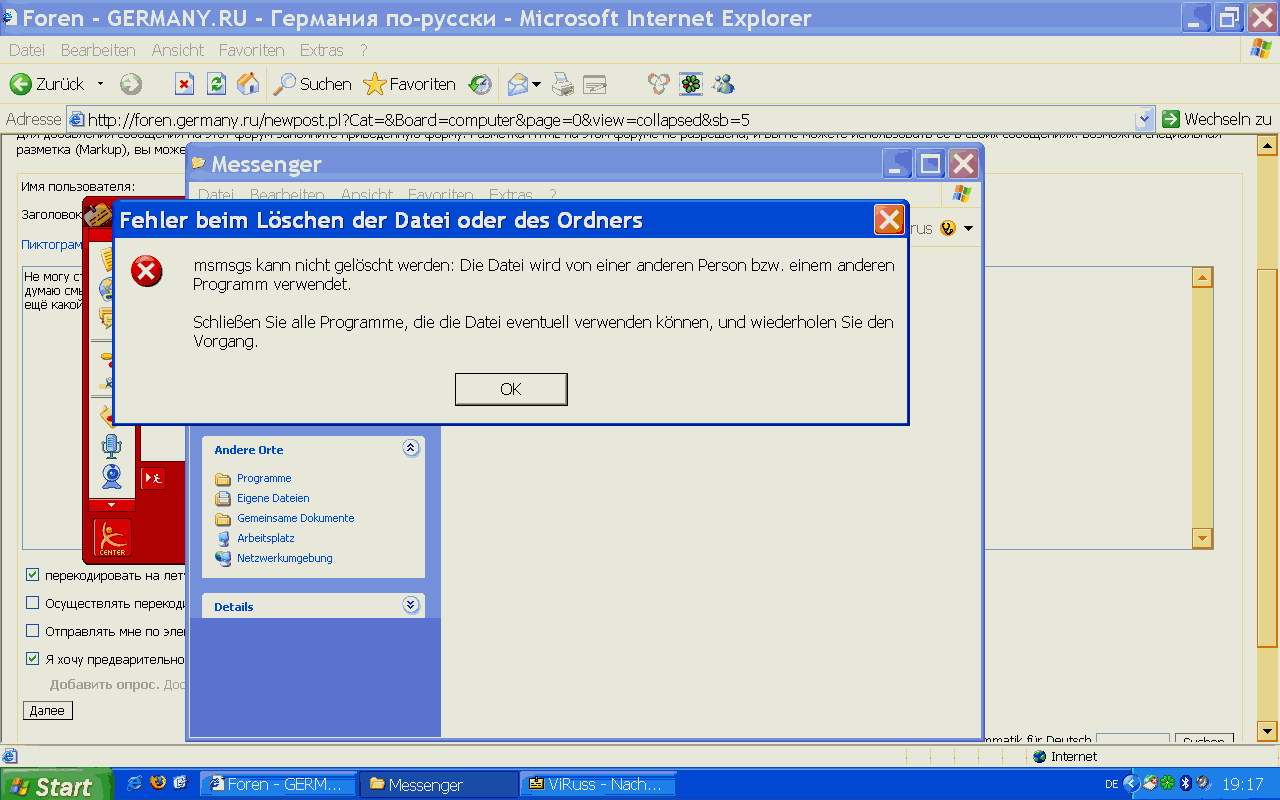Switch to Foren - GERM... taskbar button
1280x800 pixels.
[x=279, y=785]
